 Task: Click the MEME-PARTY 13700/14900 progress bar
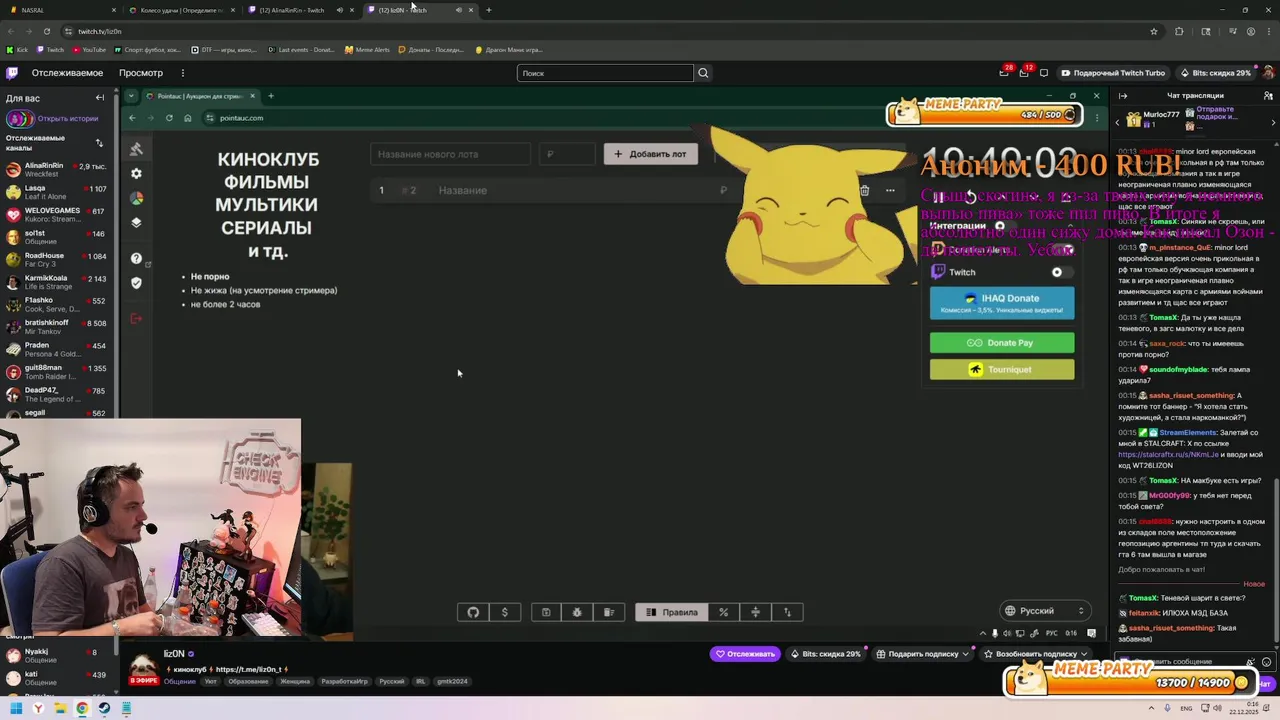1129,679
